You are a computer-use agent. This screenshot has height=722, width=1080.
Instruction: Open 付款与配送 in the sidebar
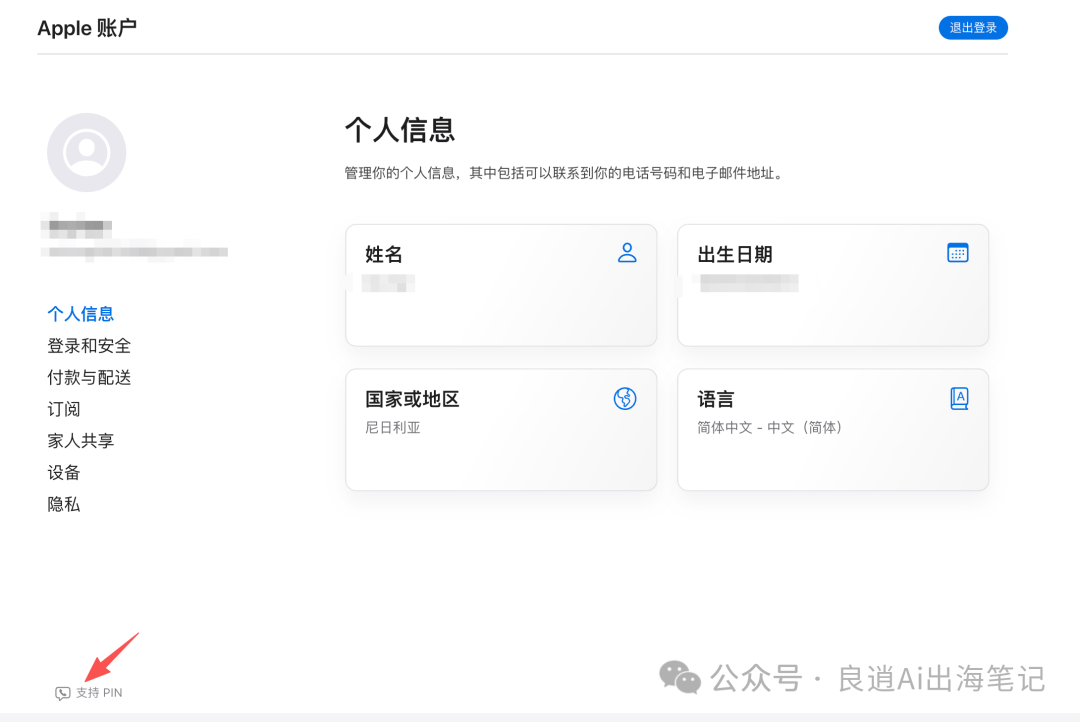click(x=89, y=378)
